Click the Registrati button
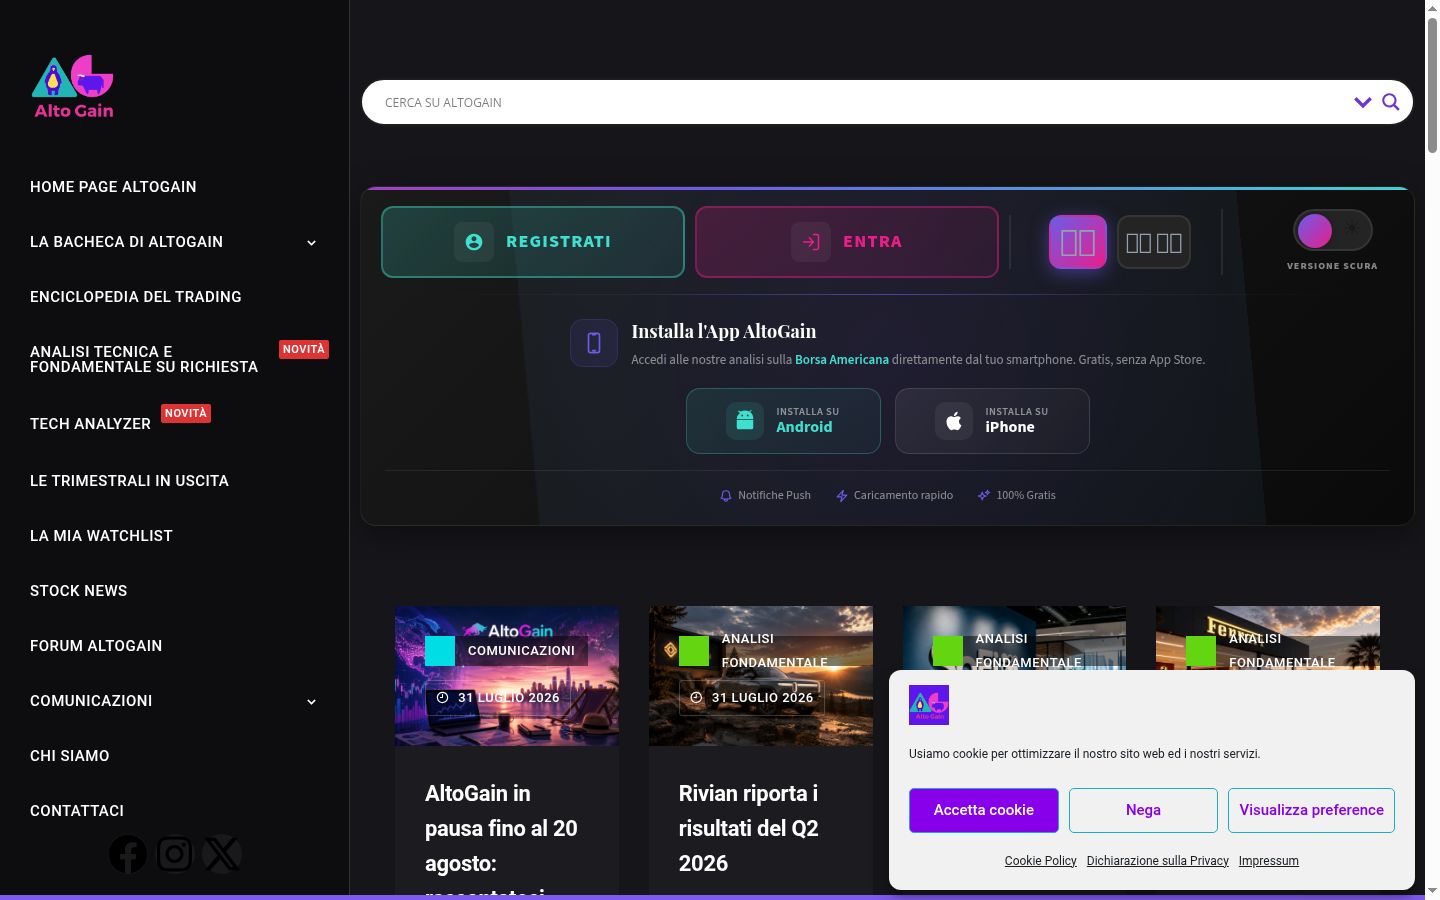 pos(533,242)
